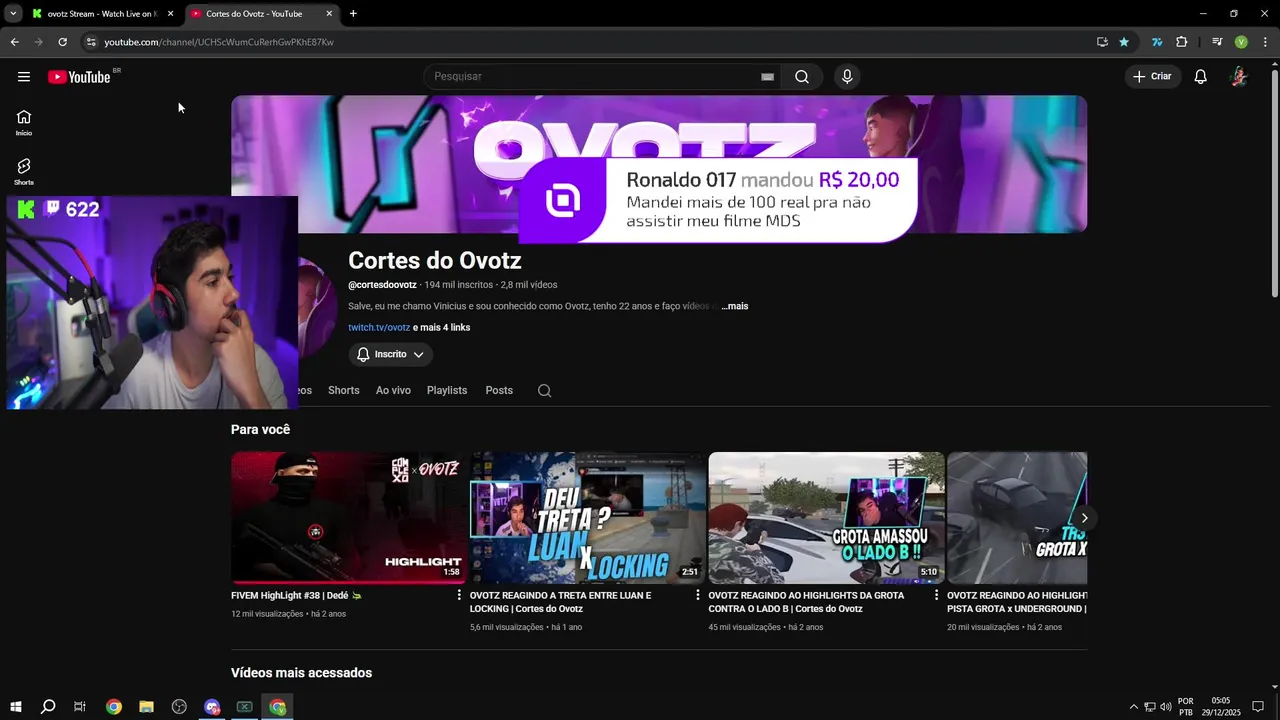1280x720 pixels.
Task: Close the Cortes do Ovotz tab
Action: click(x=329, y=14)
